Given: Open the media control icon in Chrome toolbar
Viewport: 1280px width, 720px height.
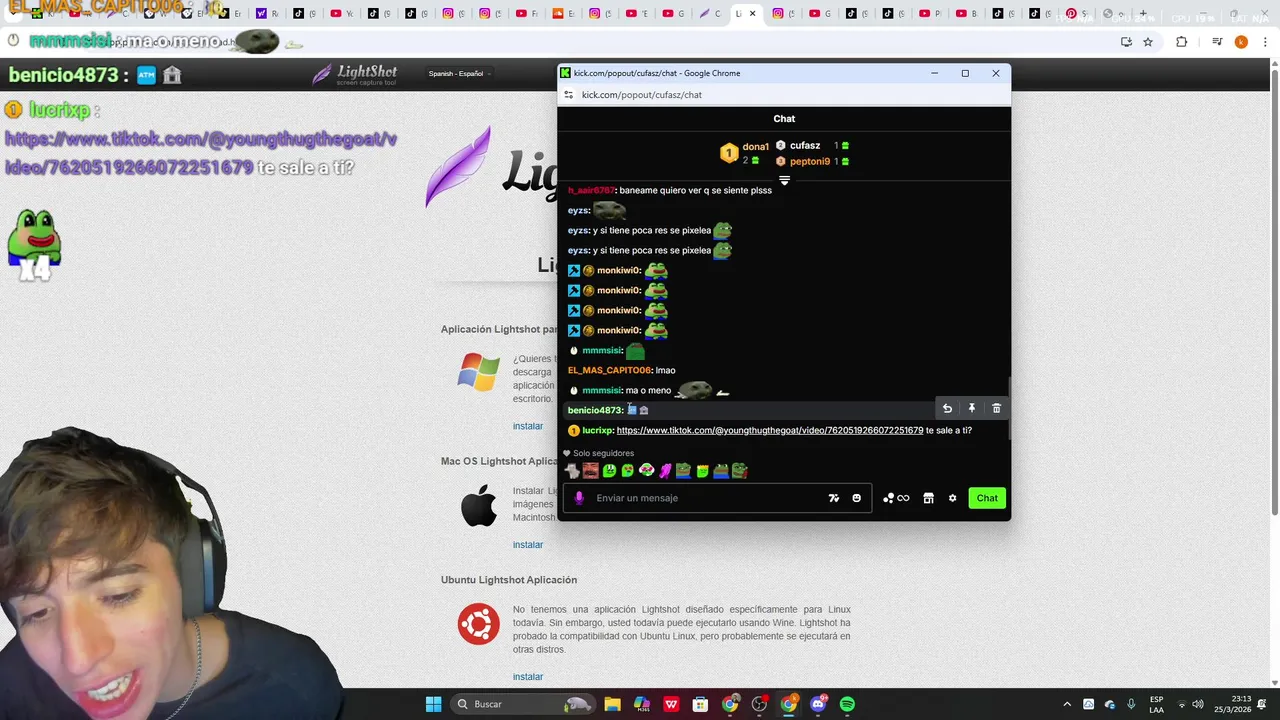Looking at the screenshot, I should pos(1217,42).
